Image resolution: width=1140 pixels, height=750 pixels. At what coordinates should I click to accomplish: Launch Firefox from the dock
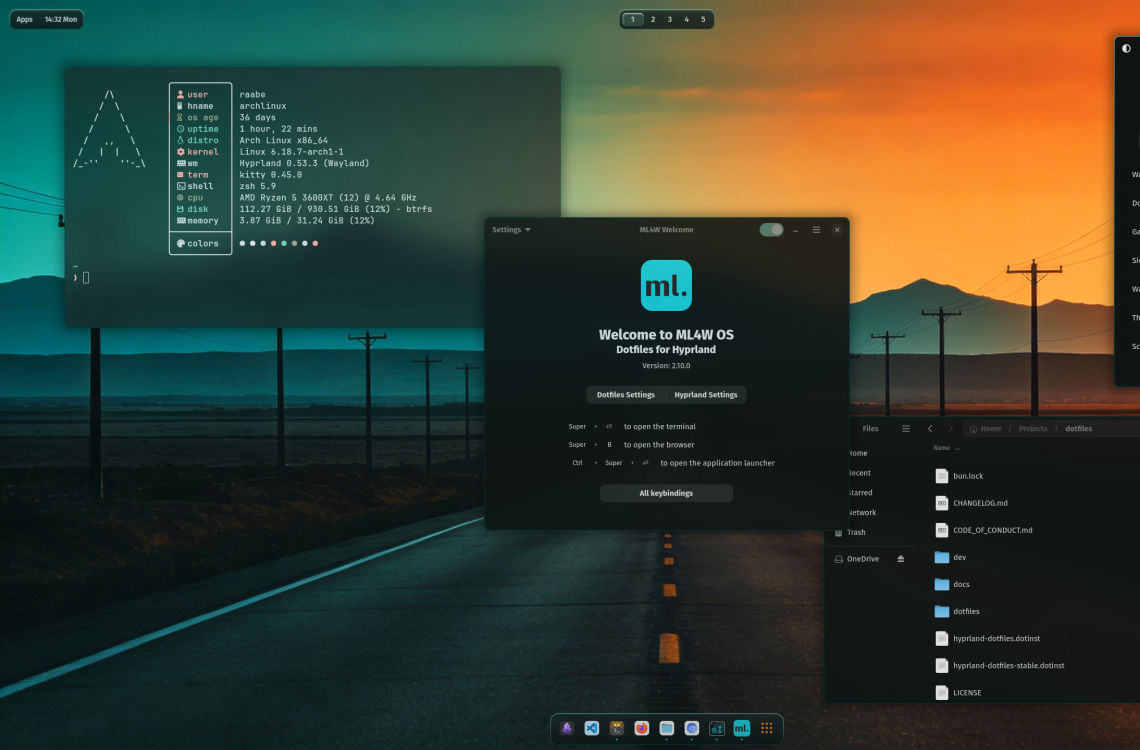click(x=642, y=728)
